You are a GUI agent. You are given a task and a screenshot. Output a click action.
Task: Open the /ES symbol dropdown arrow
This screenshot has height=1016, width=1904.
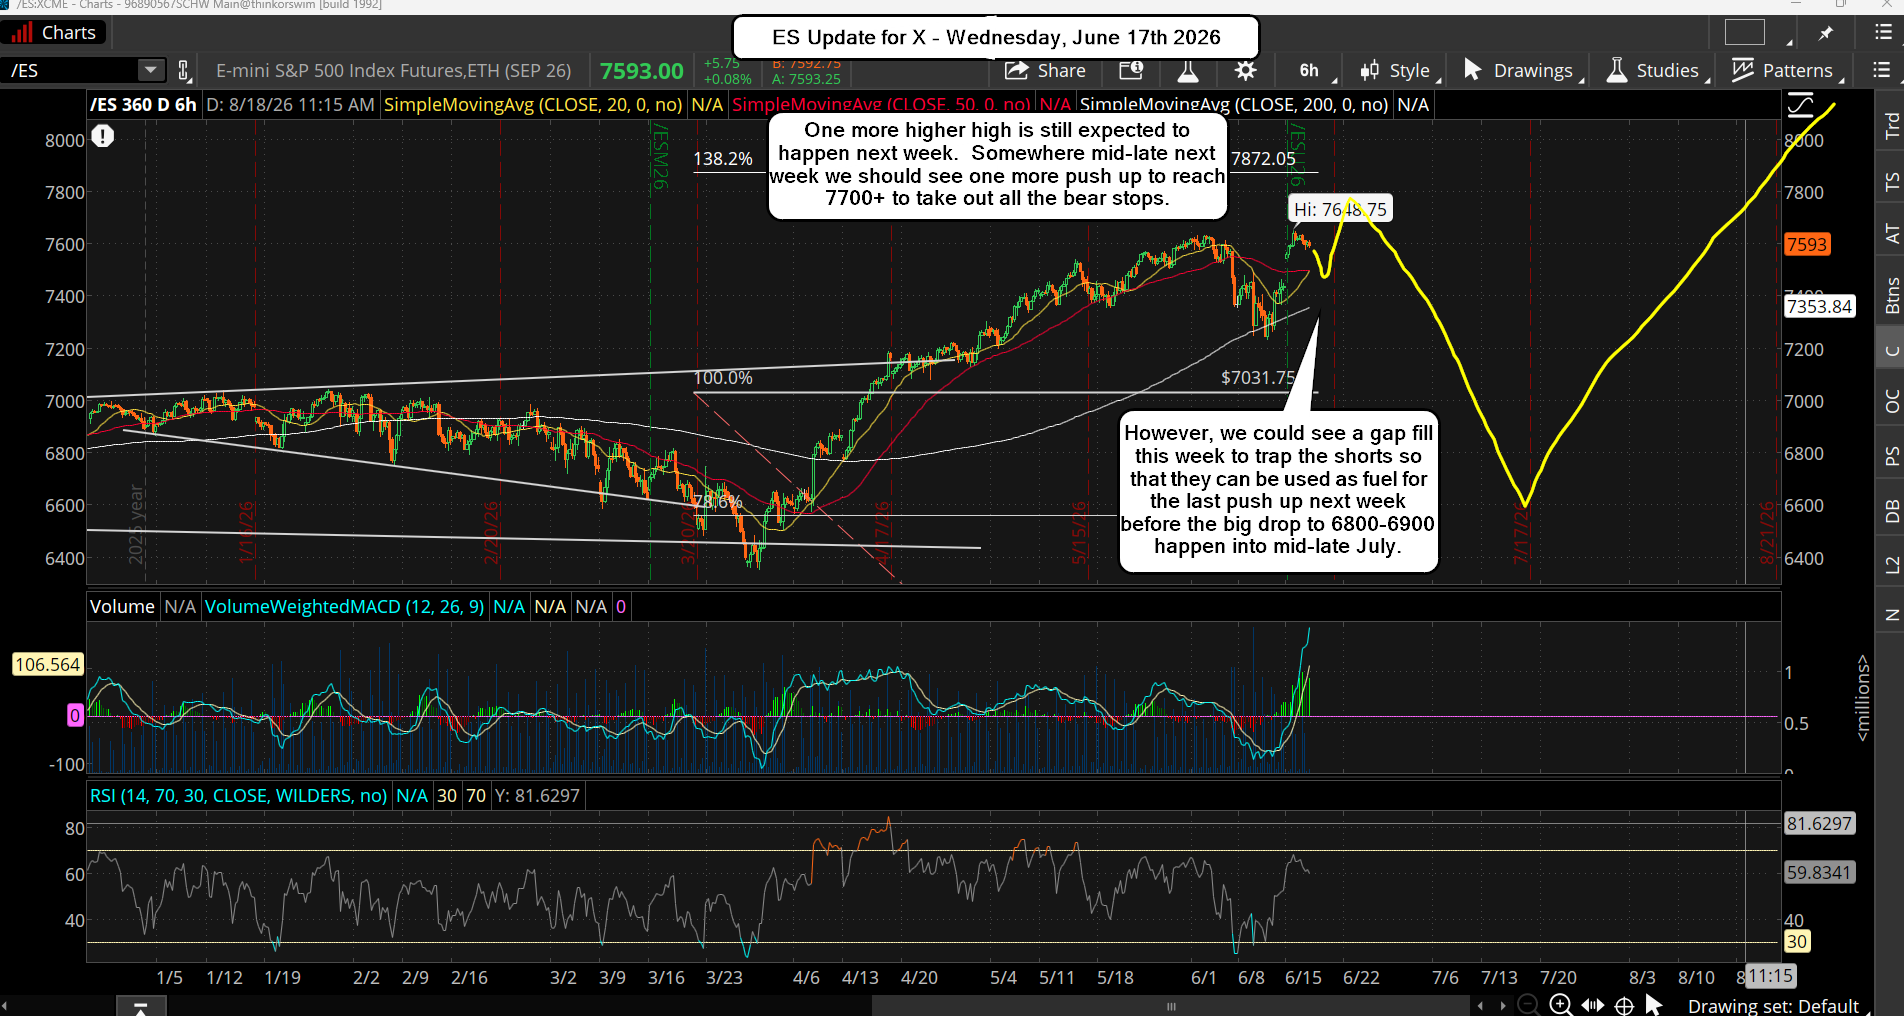pyautogui.click(x=150, y=70)
